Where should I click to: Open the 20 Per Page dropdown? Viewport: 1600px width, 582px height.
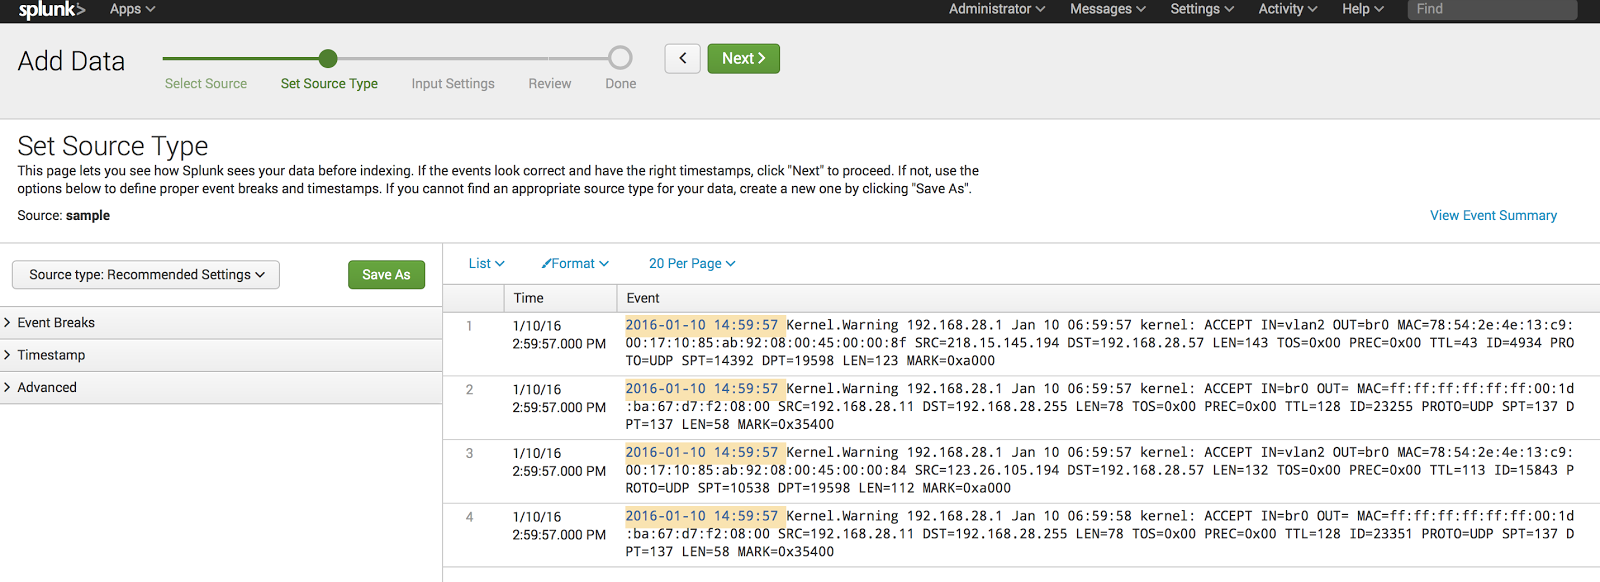point(692,263)
